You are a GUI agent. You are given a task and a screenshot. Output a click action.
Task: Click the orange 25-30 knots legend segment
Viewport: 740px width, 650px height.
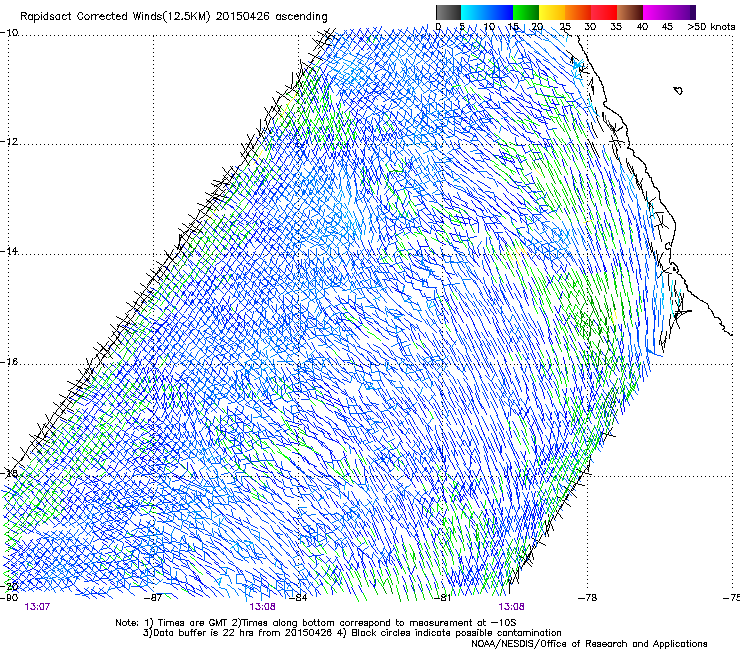coord(578,12)
